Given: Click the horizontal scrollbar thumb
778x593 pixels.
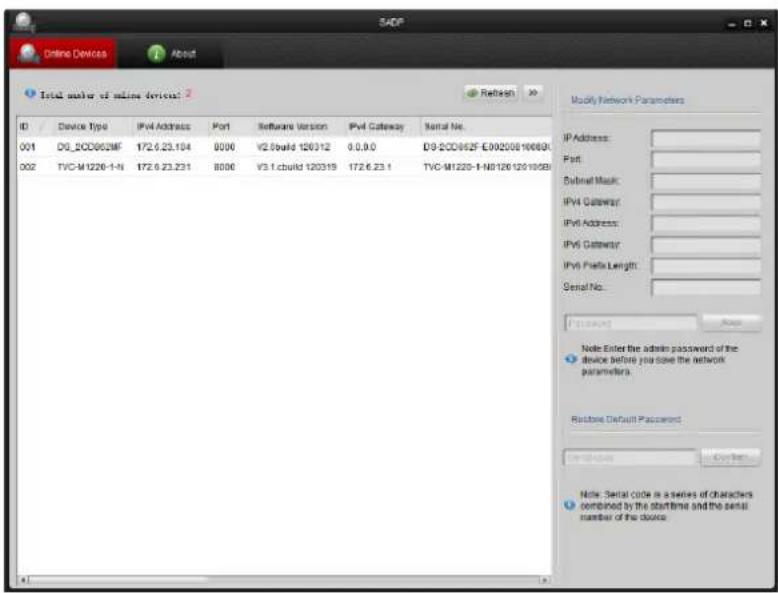Looking at the screenshot, I should tap(118, 580).
